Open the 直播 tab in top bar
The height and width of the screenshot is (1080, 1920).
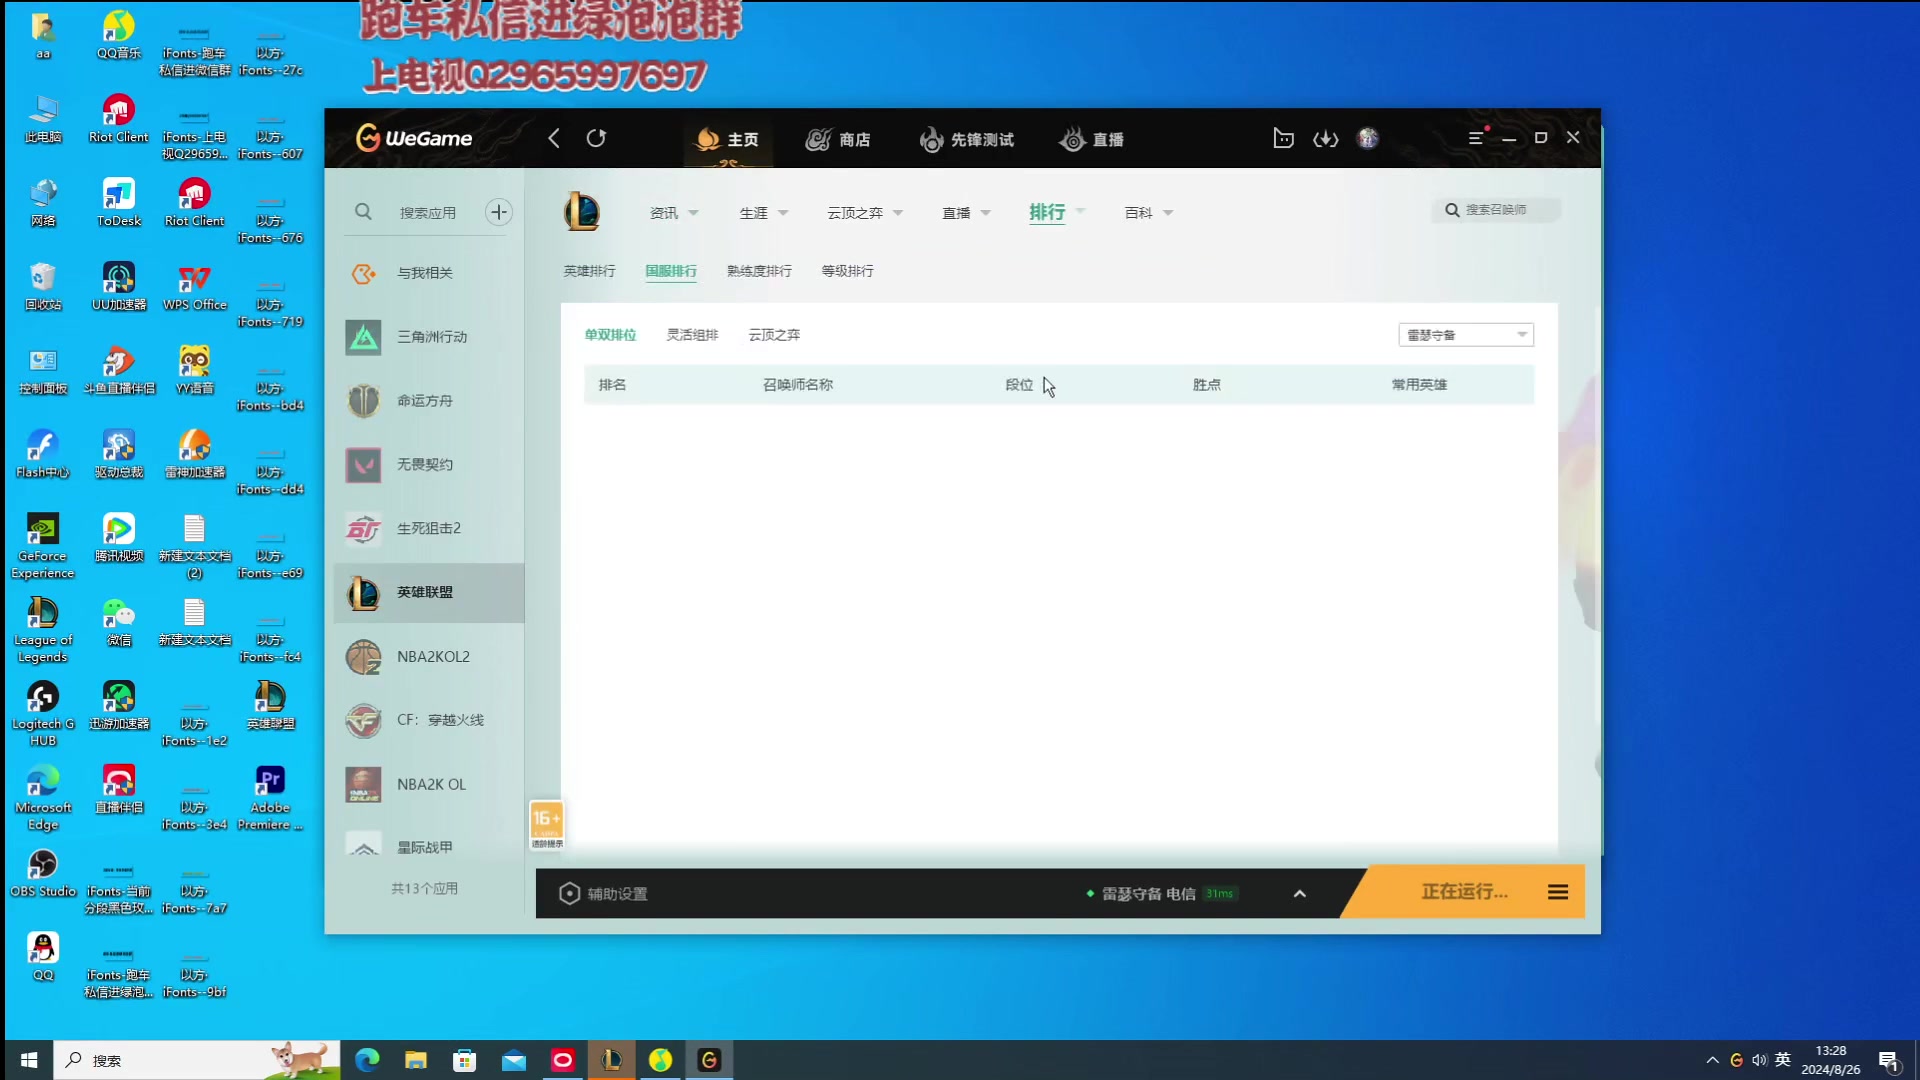point(1091,139)
